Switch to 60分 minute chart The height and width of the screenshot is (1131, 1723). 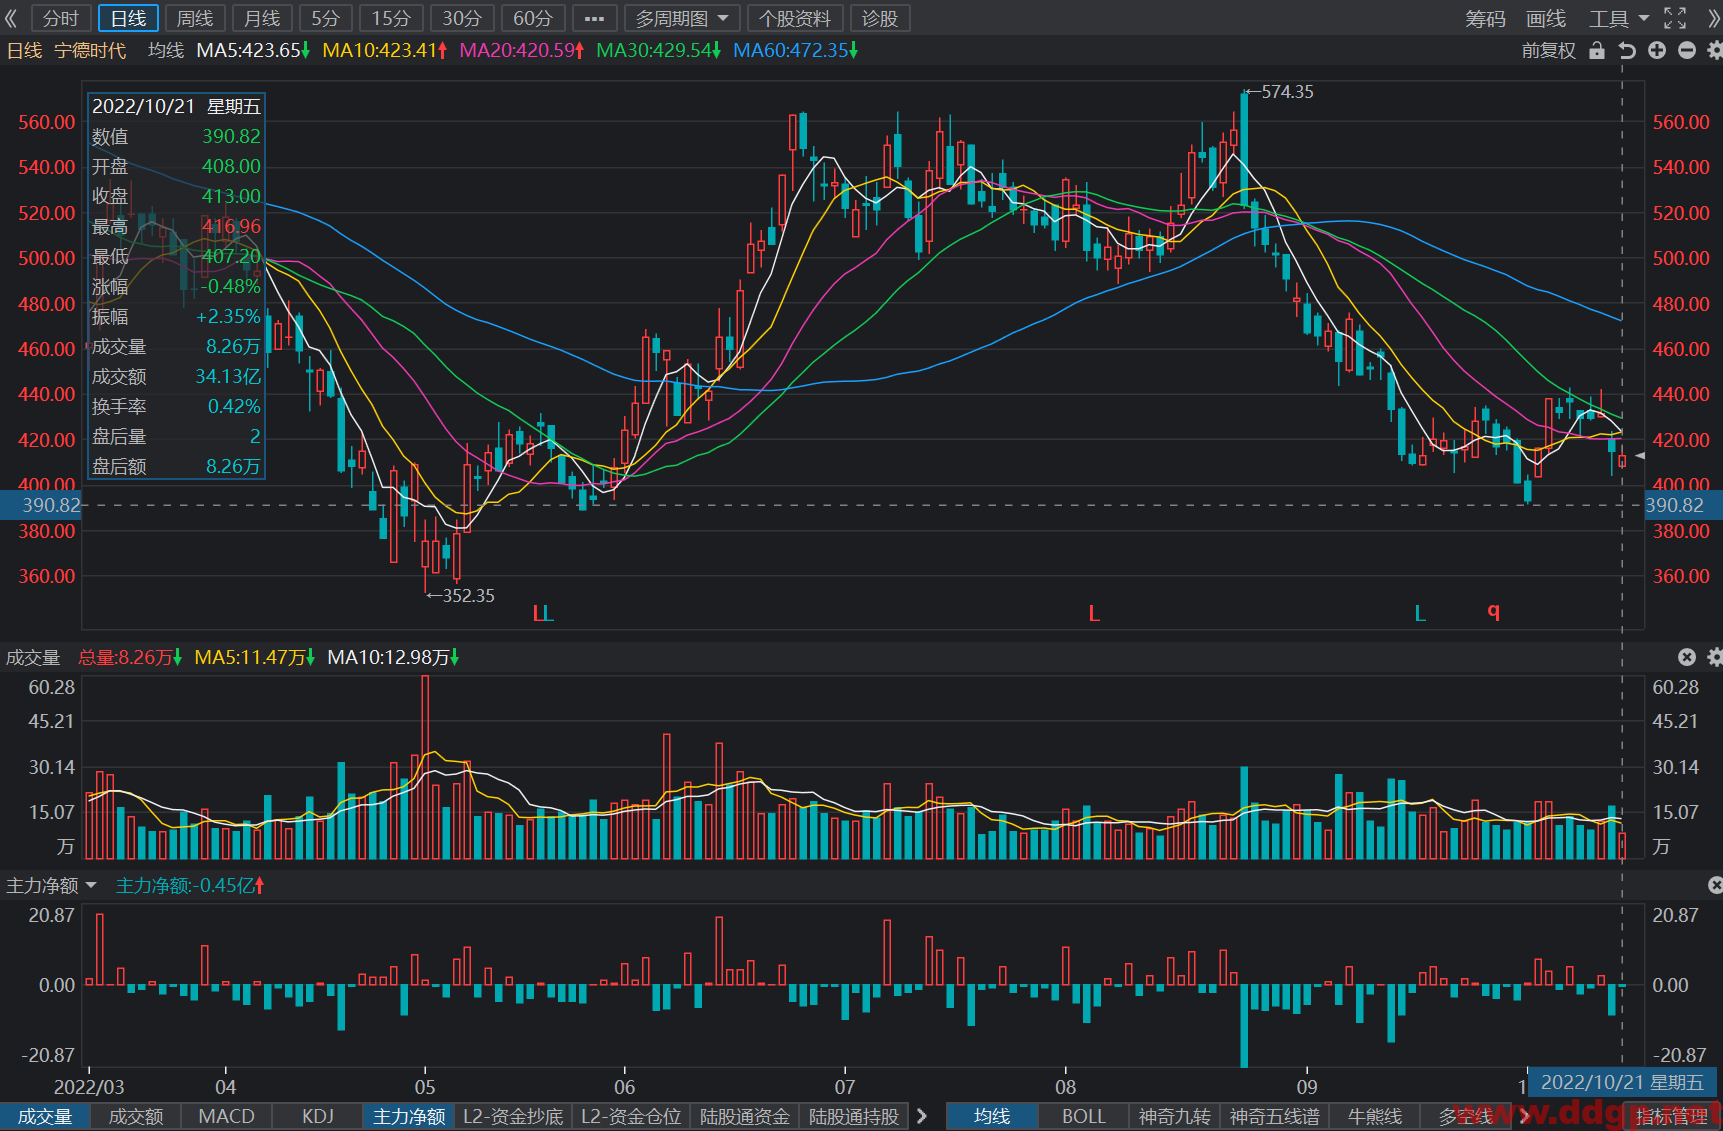[x=533, y=18]
